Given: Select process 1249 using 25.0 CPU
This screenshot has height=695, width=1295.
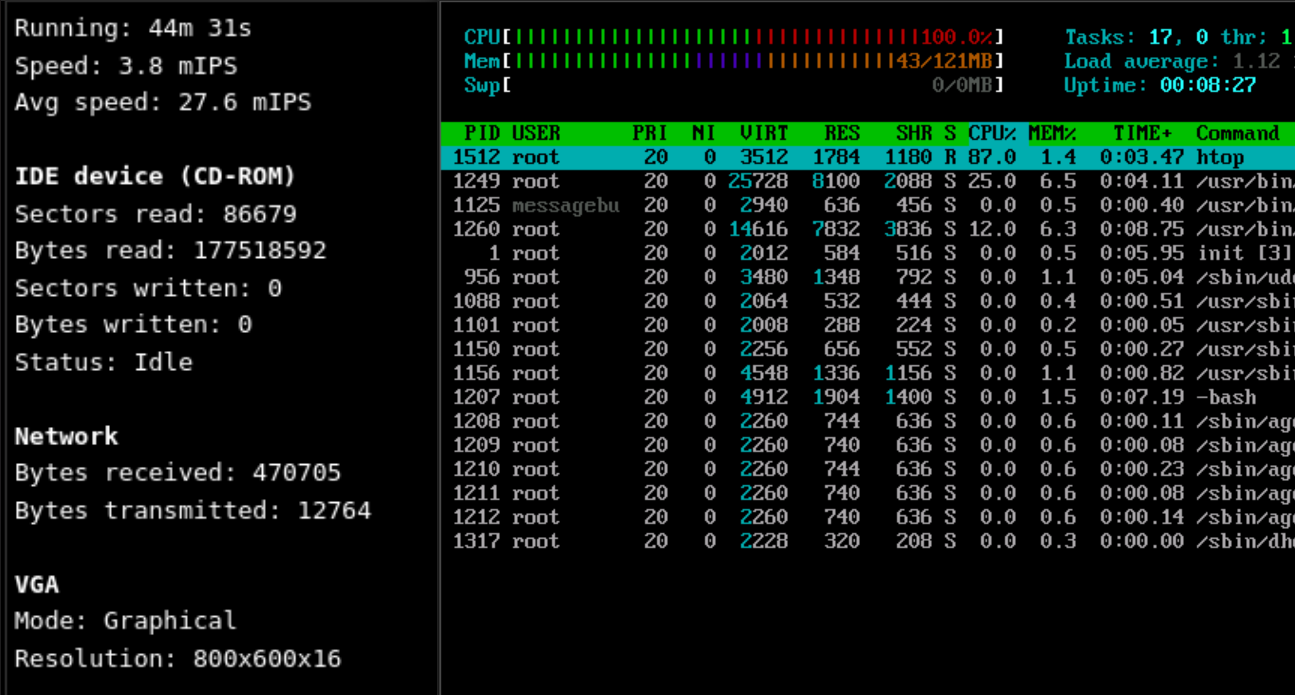Looking at the screenshot, I should (860, 181).
